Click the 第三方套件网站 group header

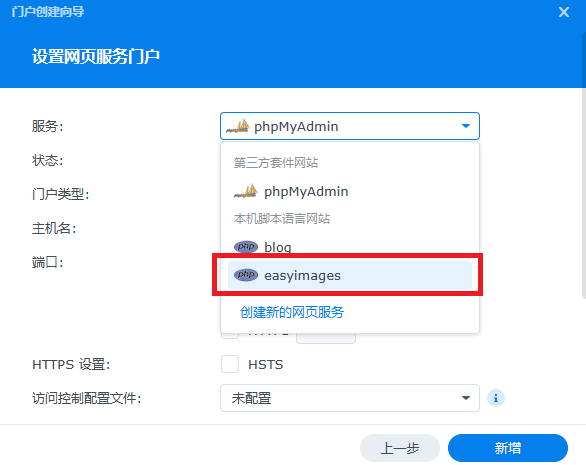tap(276, 163)
